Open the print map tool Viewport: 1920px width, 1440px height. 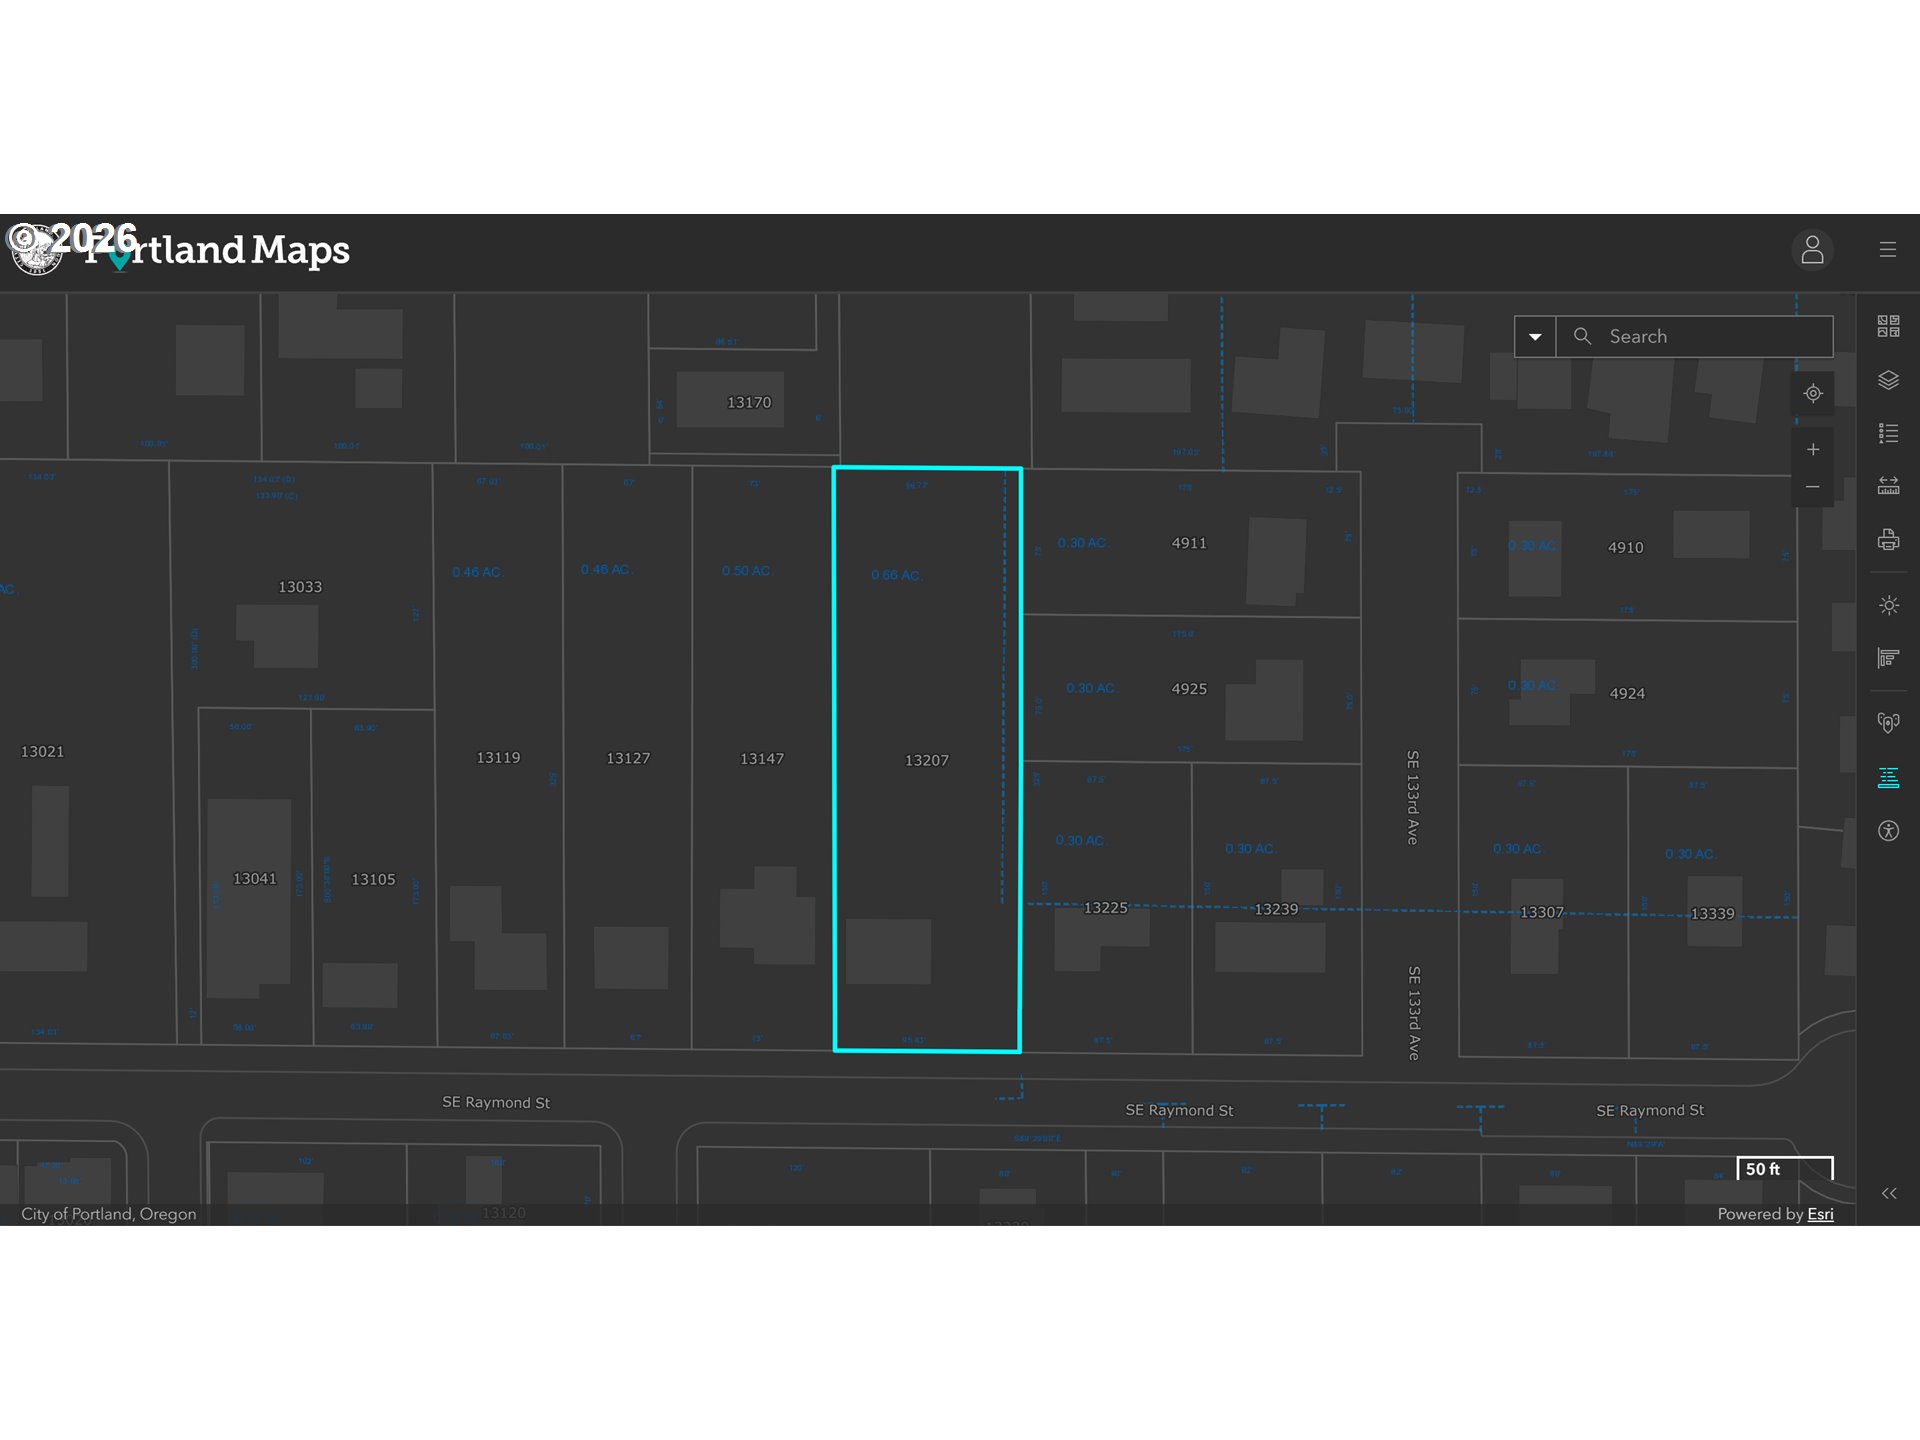pos(1888,540)
